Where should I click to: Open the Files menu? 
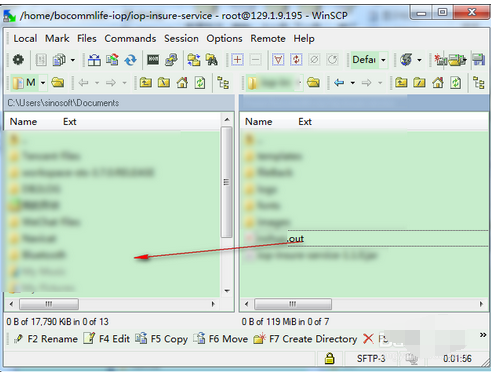pyautogui.click(x=87, y=39)
